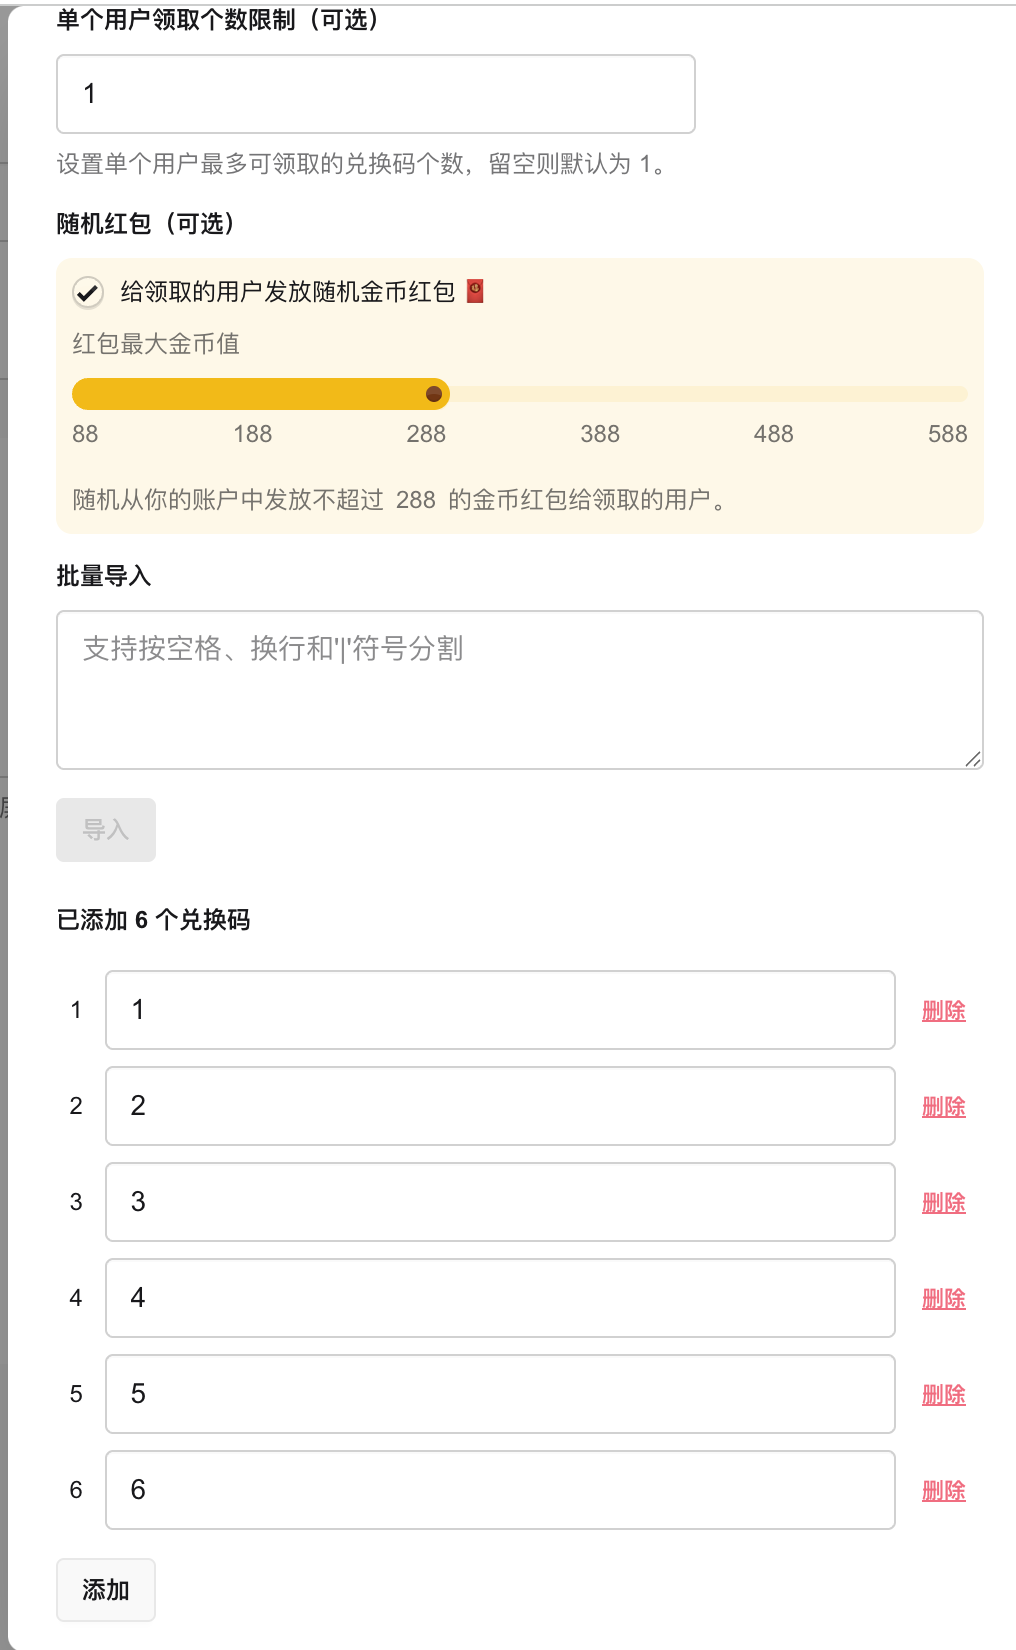Click the sixth redemption code input

pyautogui.click(x=500, y=1490)
